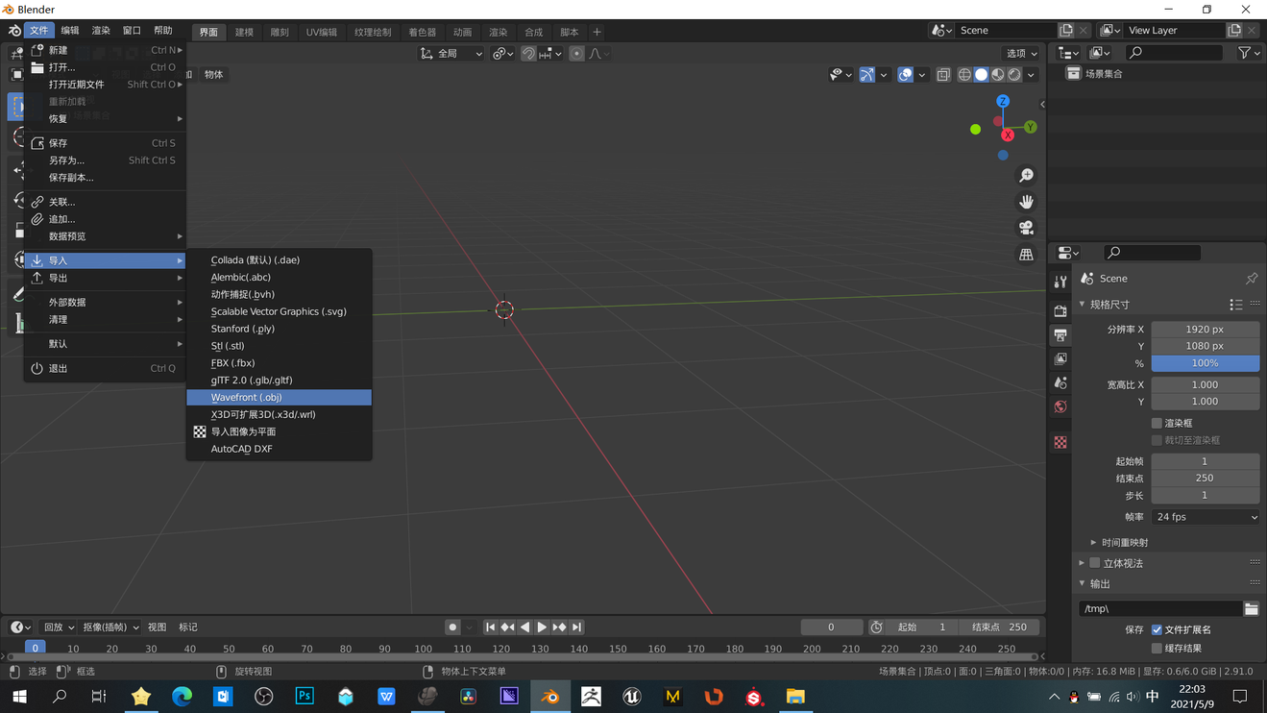The height and width of the screenshot is (713, 1267).
Task: Collapse the 输出 panel
Action: point(1100,583)
